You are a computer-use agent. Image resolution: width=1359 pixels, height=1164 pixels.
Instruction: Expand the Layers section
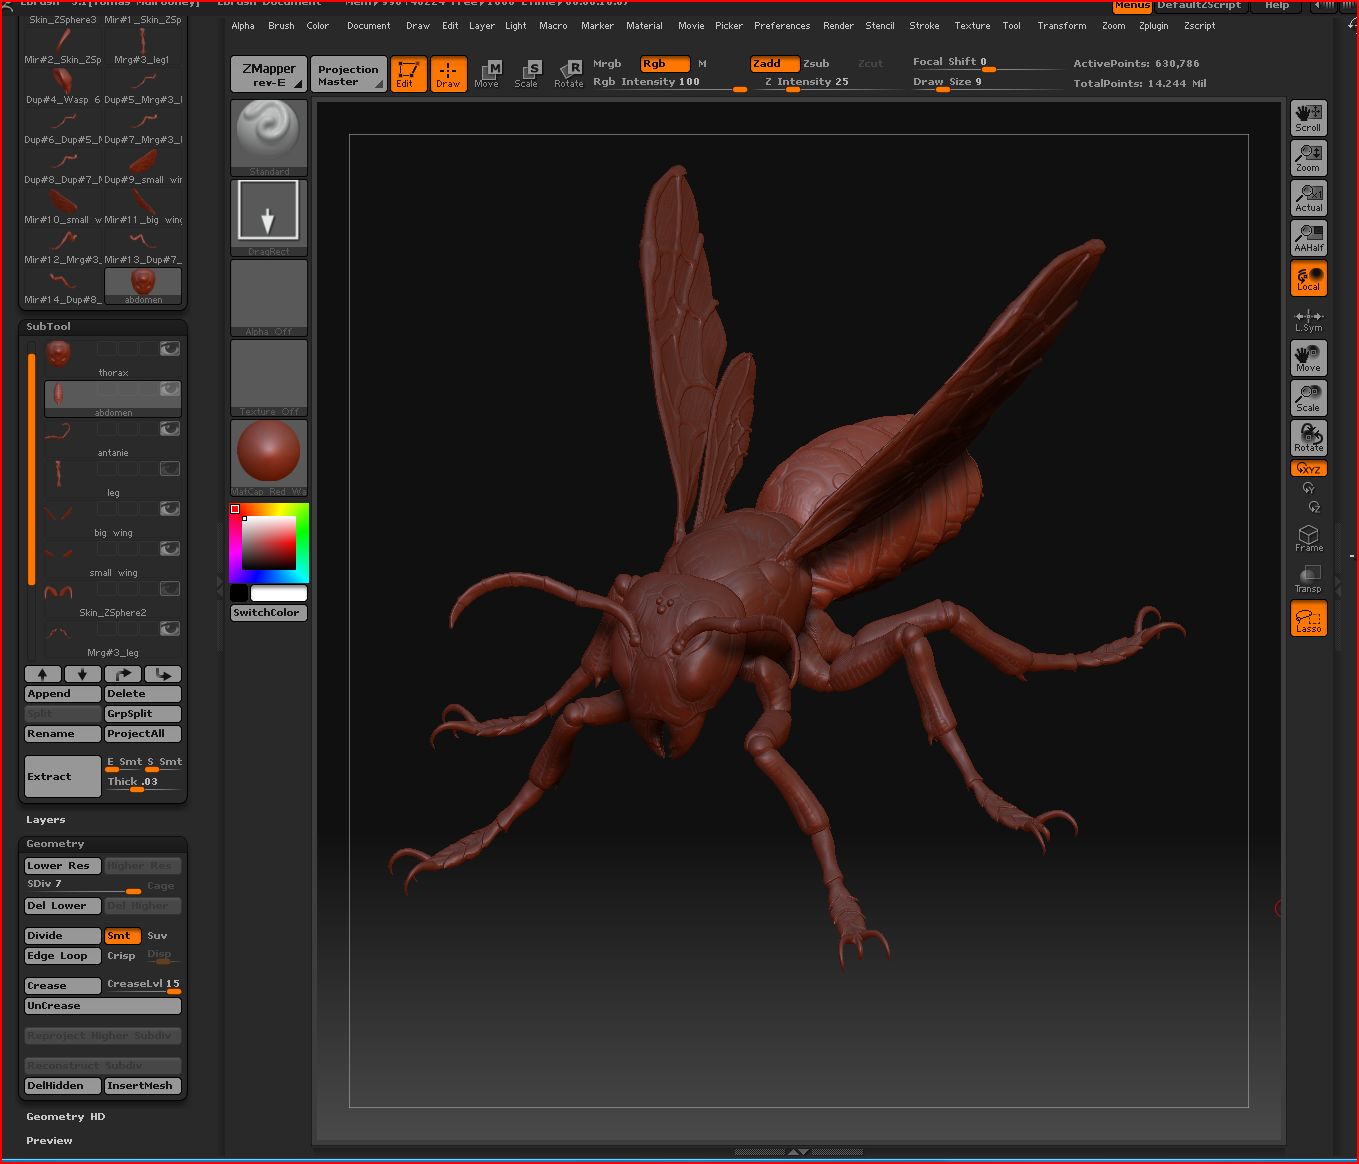[x=46, y=819]
